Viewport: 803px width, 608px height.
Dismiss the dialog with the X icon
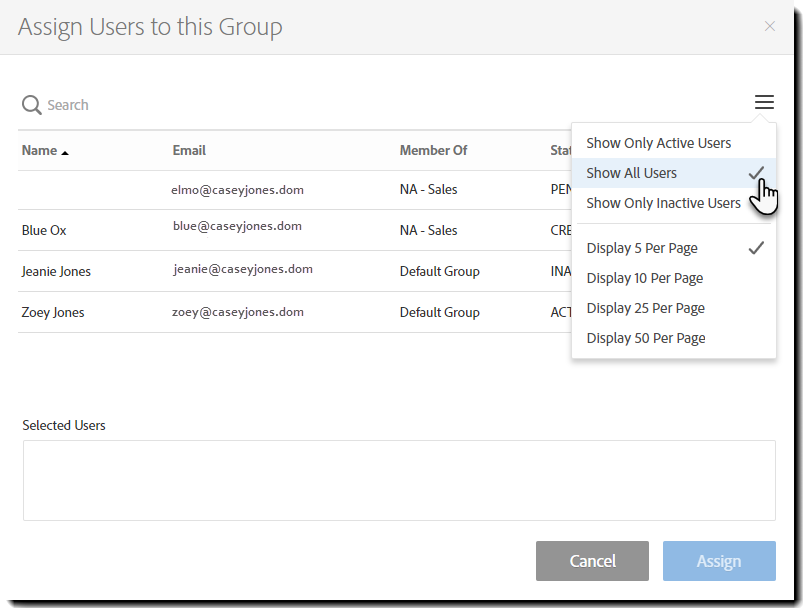tap(770, 26)
